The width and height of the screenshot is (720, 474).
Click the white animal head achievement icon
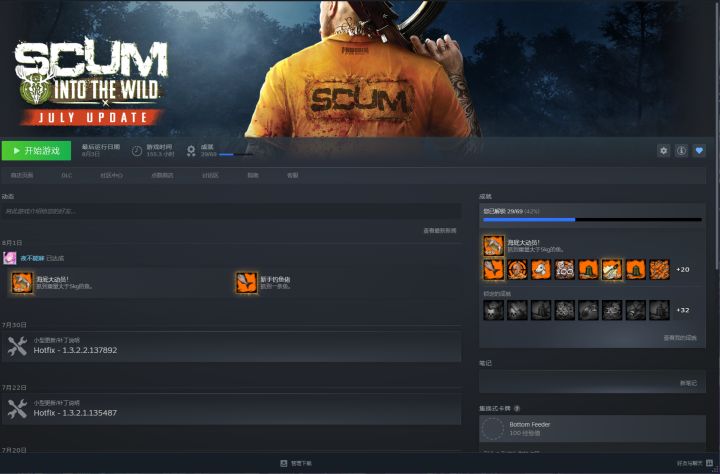pyautogui.click(x=541, y=270)
